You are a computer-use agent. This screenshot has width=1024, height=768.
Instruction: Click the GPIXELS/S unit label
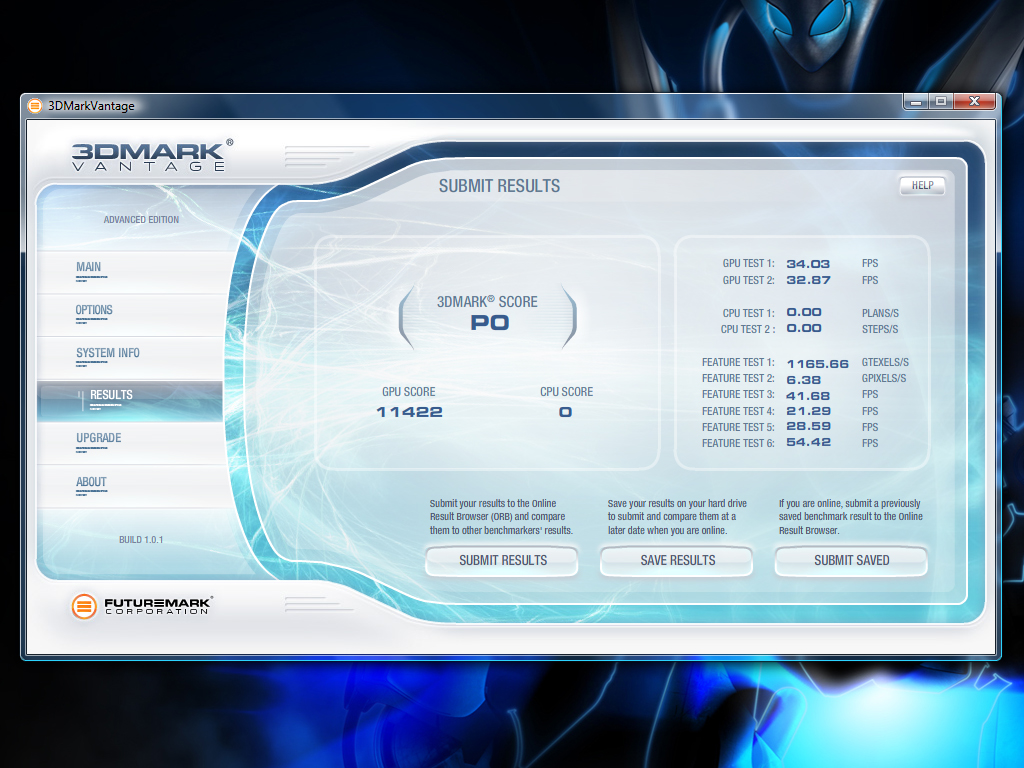884,379
